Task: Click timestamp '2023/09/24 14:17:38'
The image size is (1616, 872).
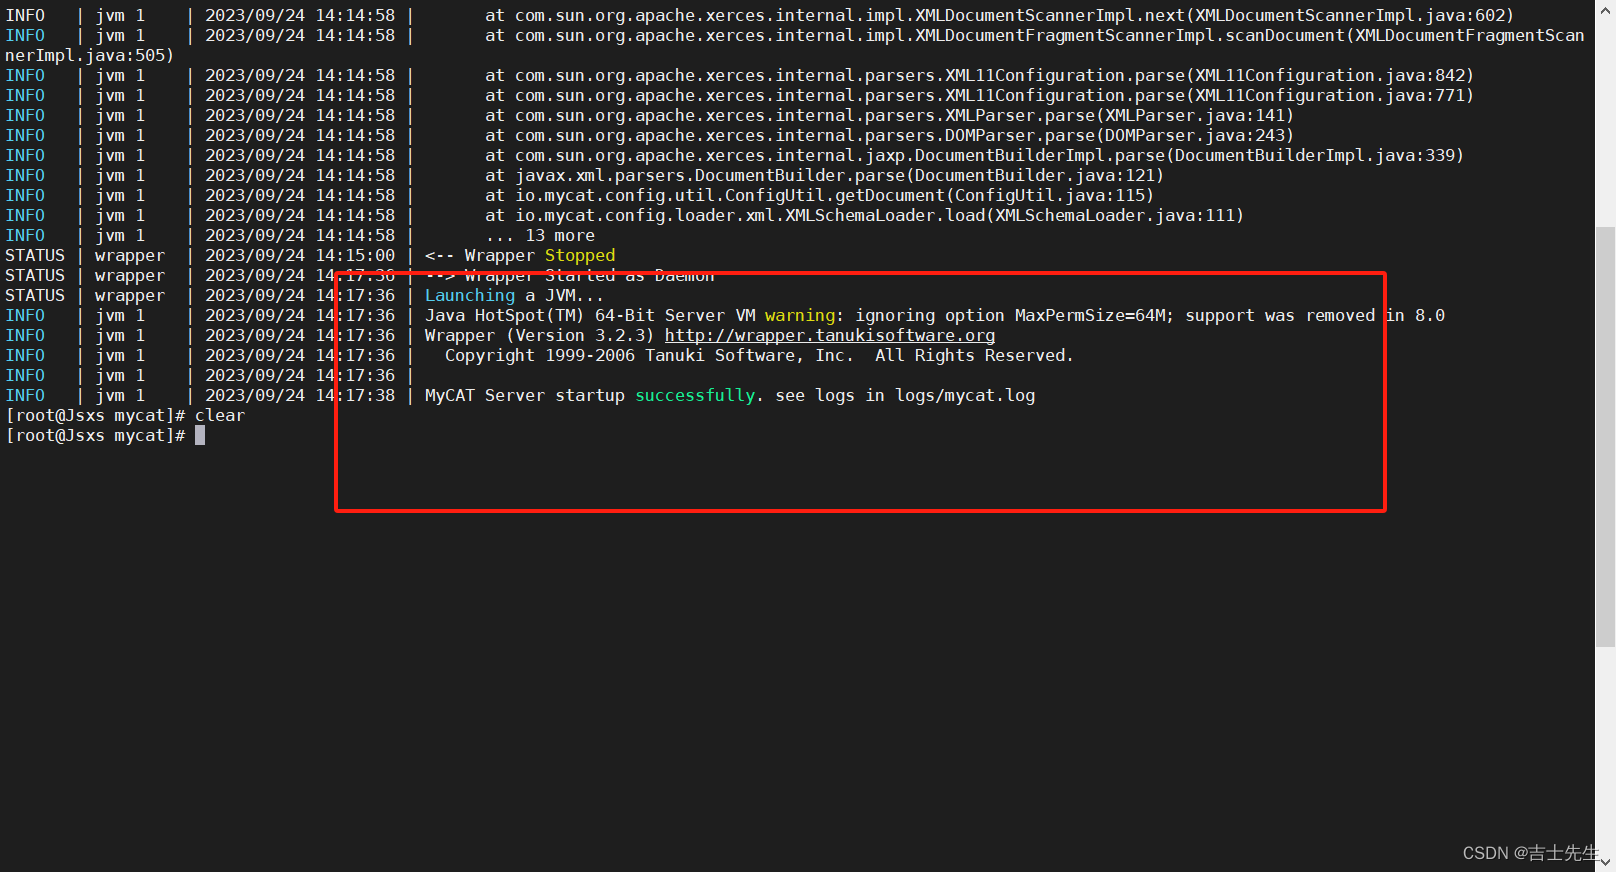Action: [x=300, y=396]
